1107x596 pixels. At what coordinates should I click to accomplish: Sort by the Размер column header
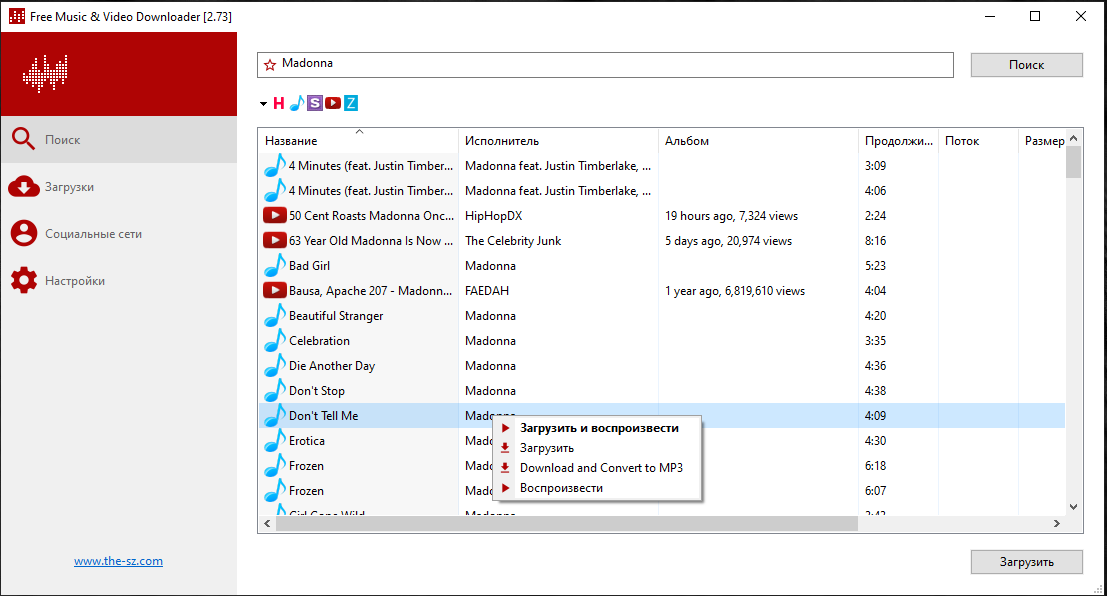[x=1041, y=141]
